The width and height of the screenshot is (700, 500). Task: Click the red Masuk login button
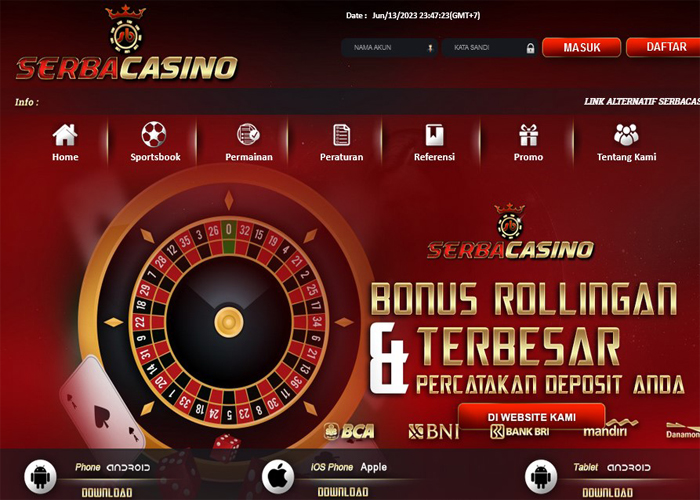point(581,47)
